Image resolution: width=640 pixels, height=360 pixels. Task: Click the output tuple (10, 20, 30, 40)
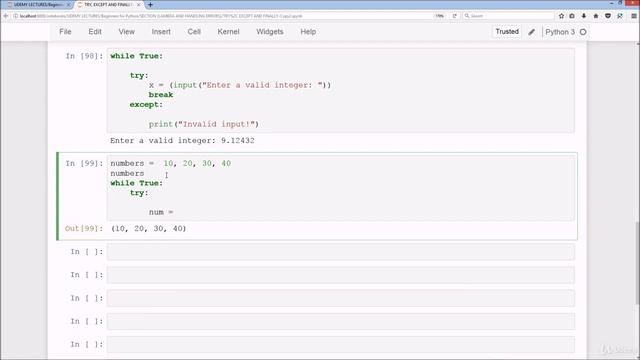click(149, 229)
